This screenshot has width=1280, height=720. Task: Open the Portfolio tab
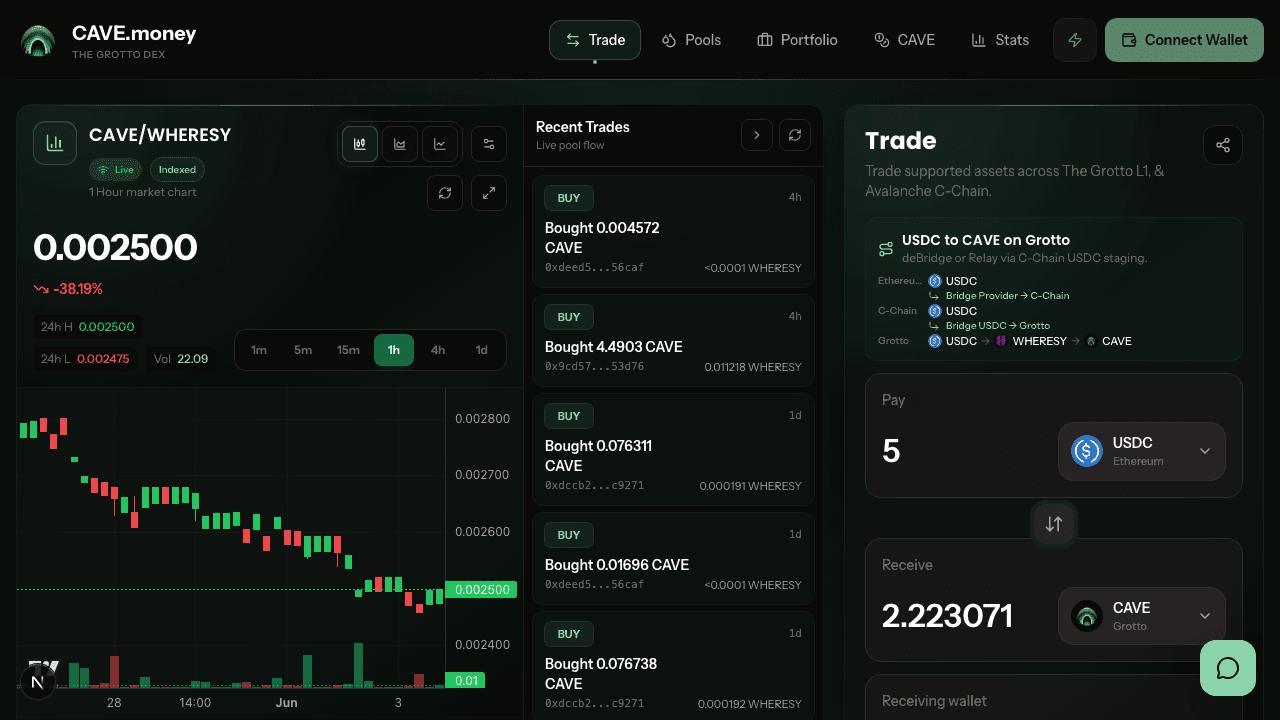click(797, 40)
